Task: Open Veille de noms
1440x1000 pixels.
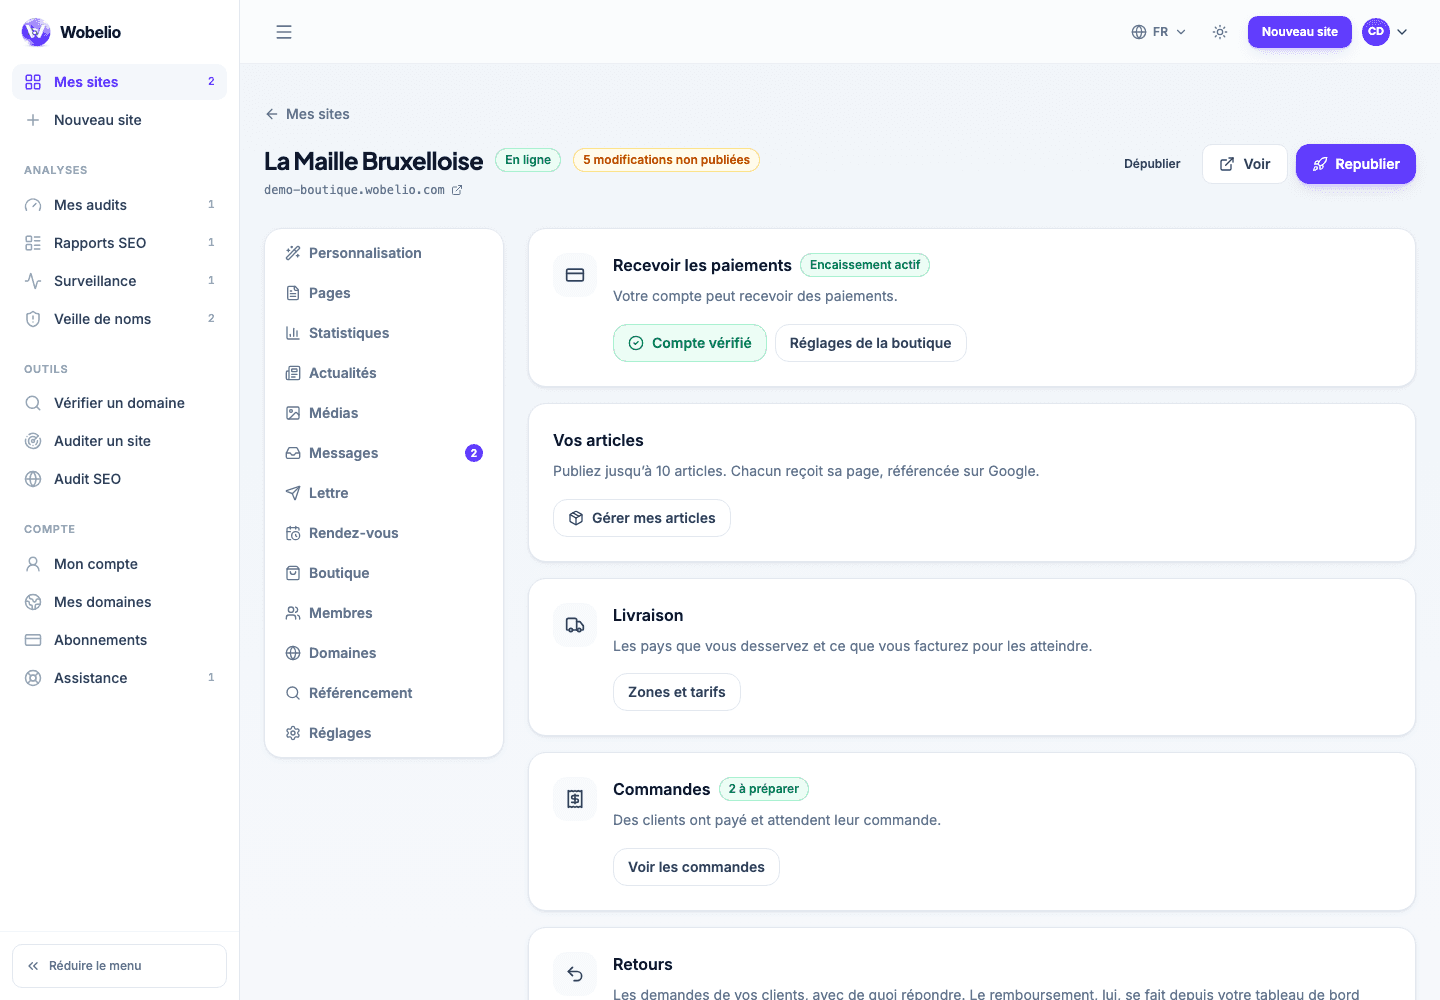Action: pyautogui.click(x=119, y=319)
